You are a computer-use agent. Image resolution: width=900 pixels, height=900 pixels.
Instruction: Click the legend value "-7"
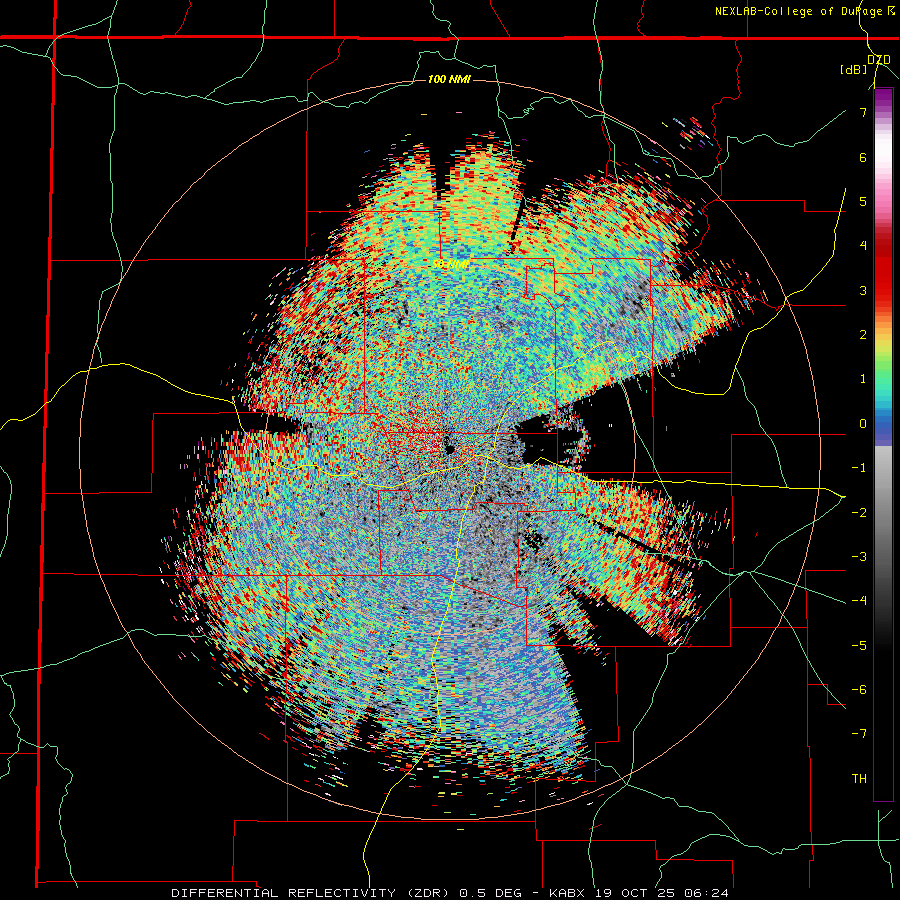pos(859,734)
